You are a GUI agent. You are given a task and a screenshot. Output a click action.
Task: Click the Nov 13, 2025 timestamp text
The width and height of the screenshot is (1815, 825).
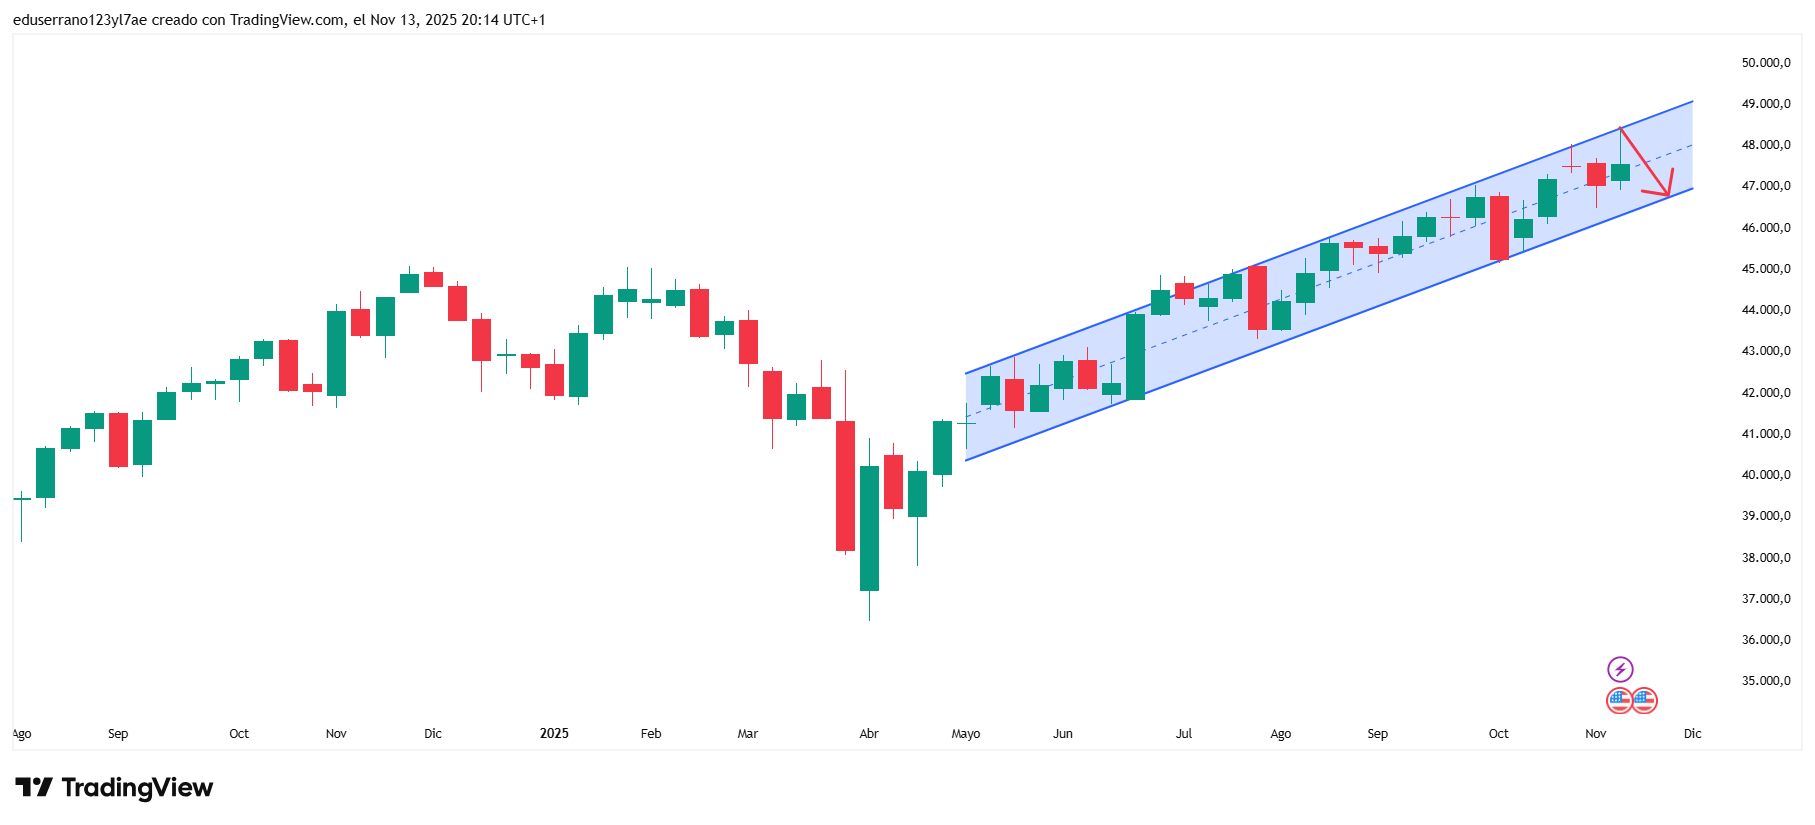coord(413,20)
